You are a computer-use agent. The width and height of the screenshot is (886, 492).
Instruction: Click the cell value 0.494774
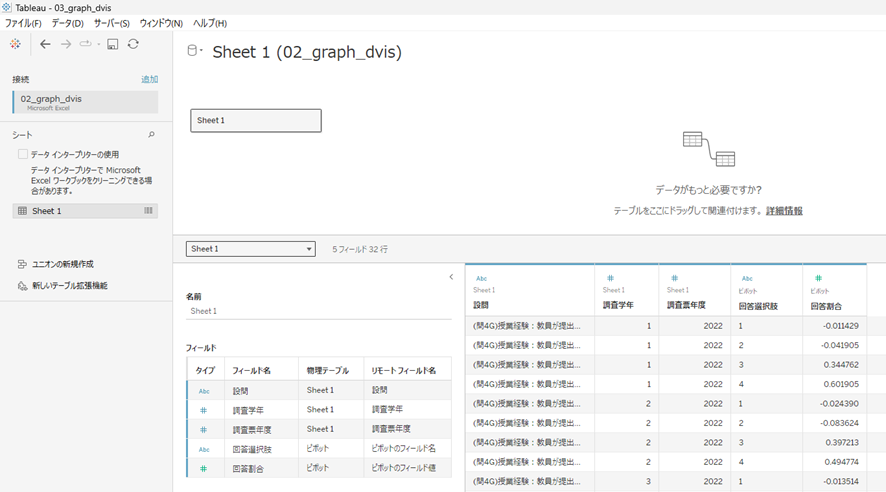tap(841, 462)
